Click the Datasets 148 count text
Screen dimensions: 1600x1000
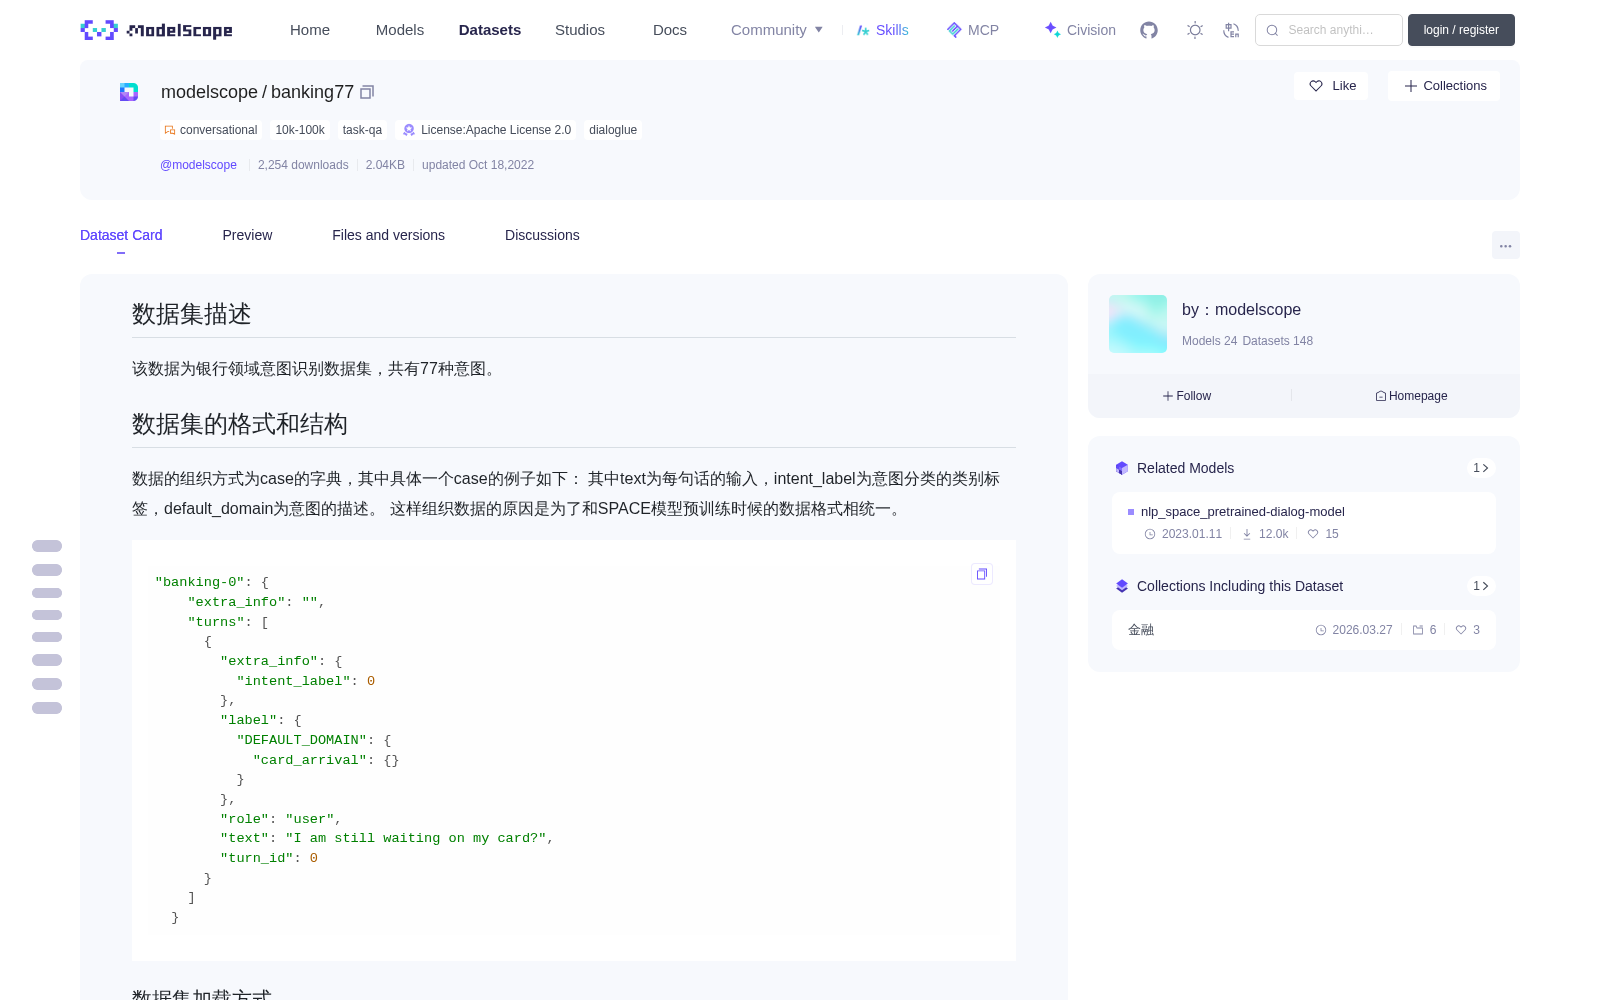point(1277,341)
